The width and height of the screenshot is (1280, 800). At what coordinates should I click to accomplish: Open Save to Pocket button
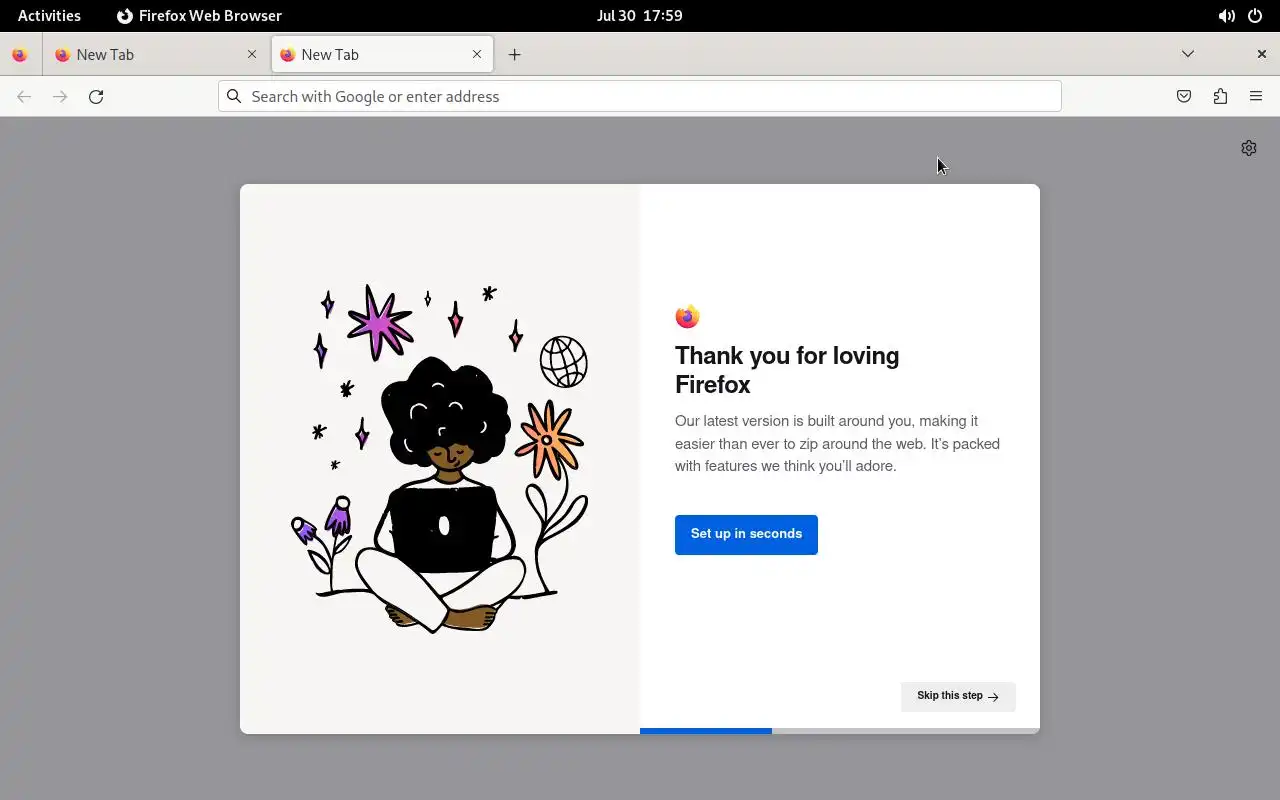[x=1184, y=97]
